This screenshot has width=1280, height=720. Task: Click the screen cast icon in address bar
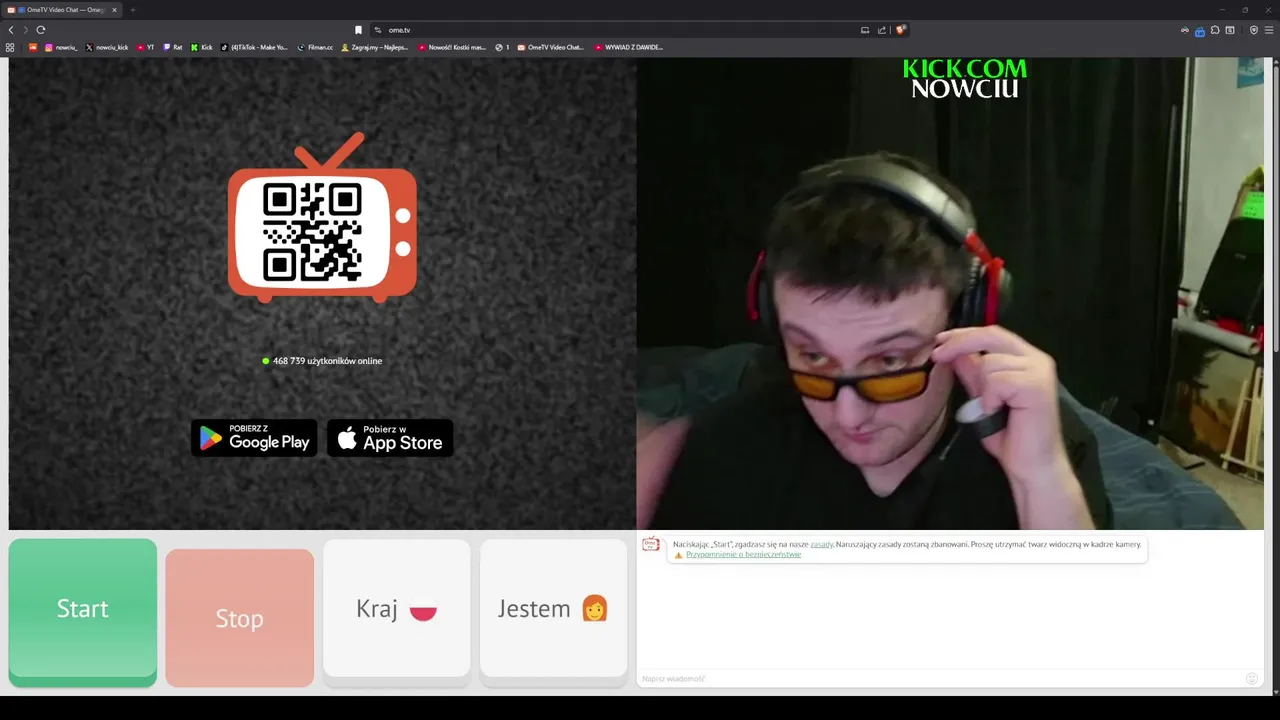click(x=865, y=30)
